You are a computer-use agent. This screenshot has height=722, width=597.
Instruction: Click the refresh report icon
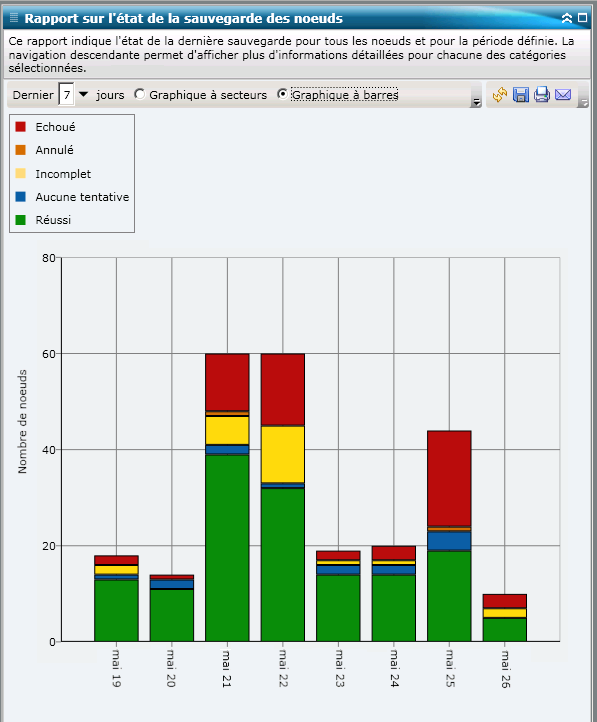click(x=499, y=94)
